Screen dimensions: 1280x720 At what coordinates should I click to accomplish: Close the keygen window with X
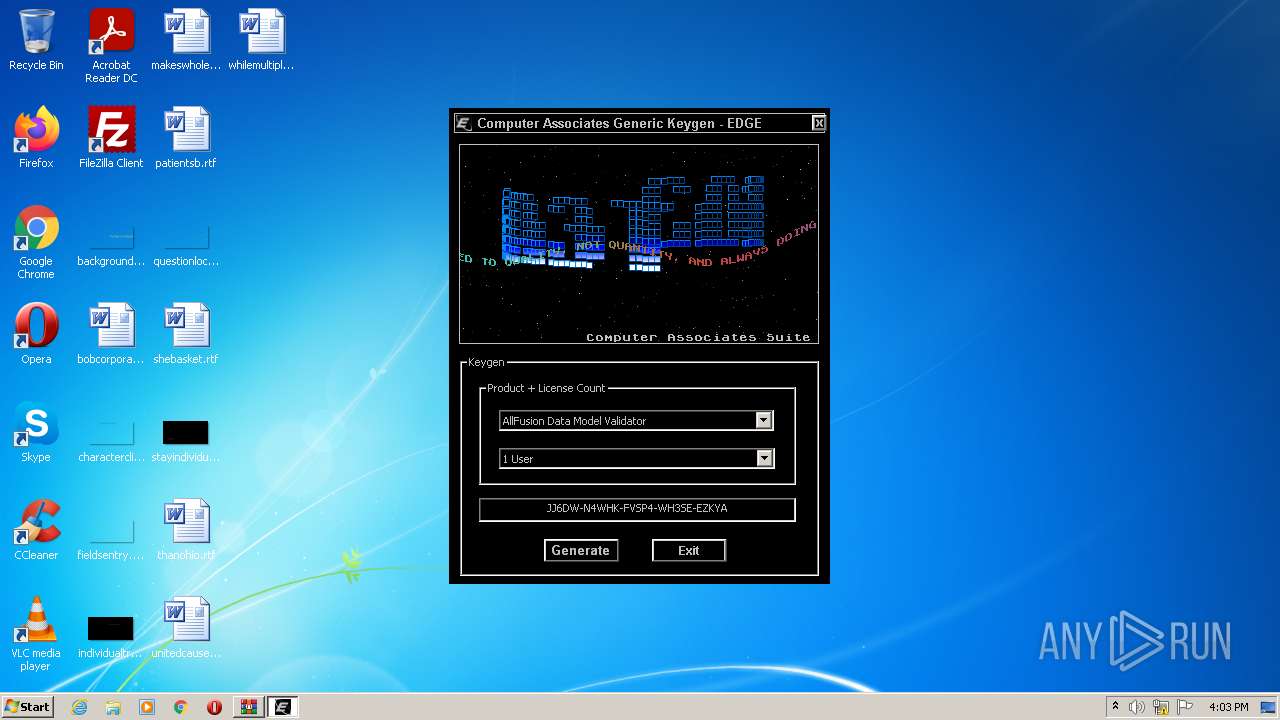coord(818,123)
